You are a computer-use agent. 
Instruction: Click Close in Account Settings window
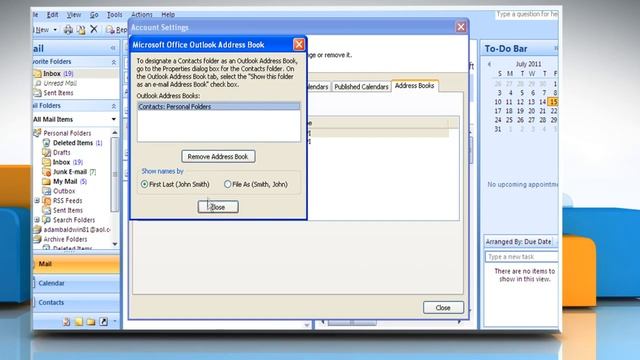click(x=443, y=307)
